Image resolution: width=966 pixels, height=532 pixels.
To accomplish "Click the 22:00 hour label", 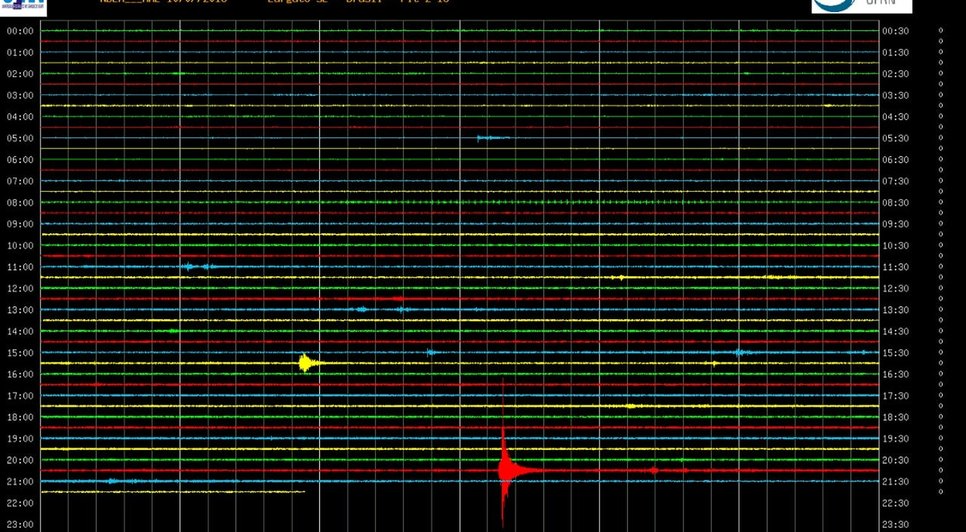I will pyautogui.click(x=20, y=503).
